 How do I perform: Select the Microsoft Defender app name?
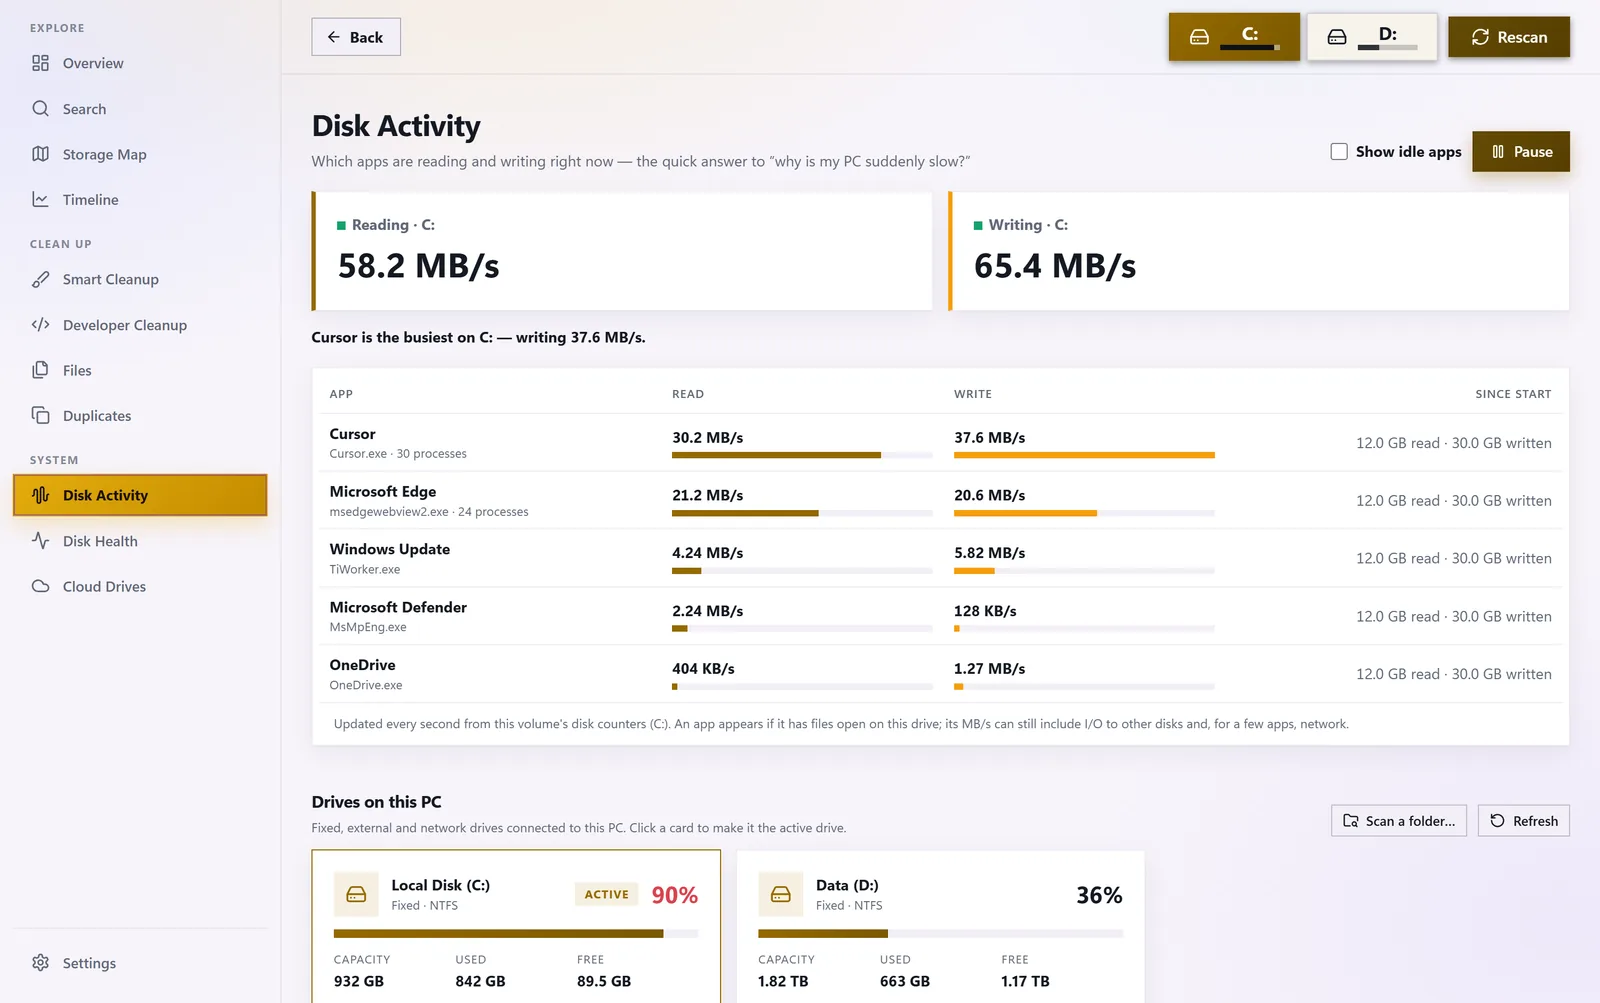[x=398, y=607]
